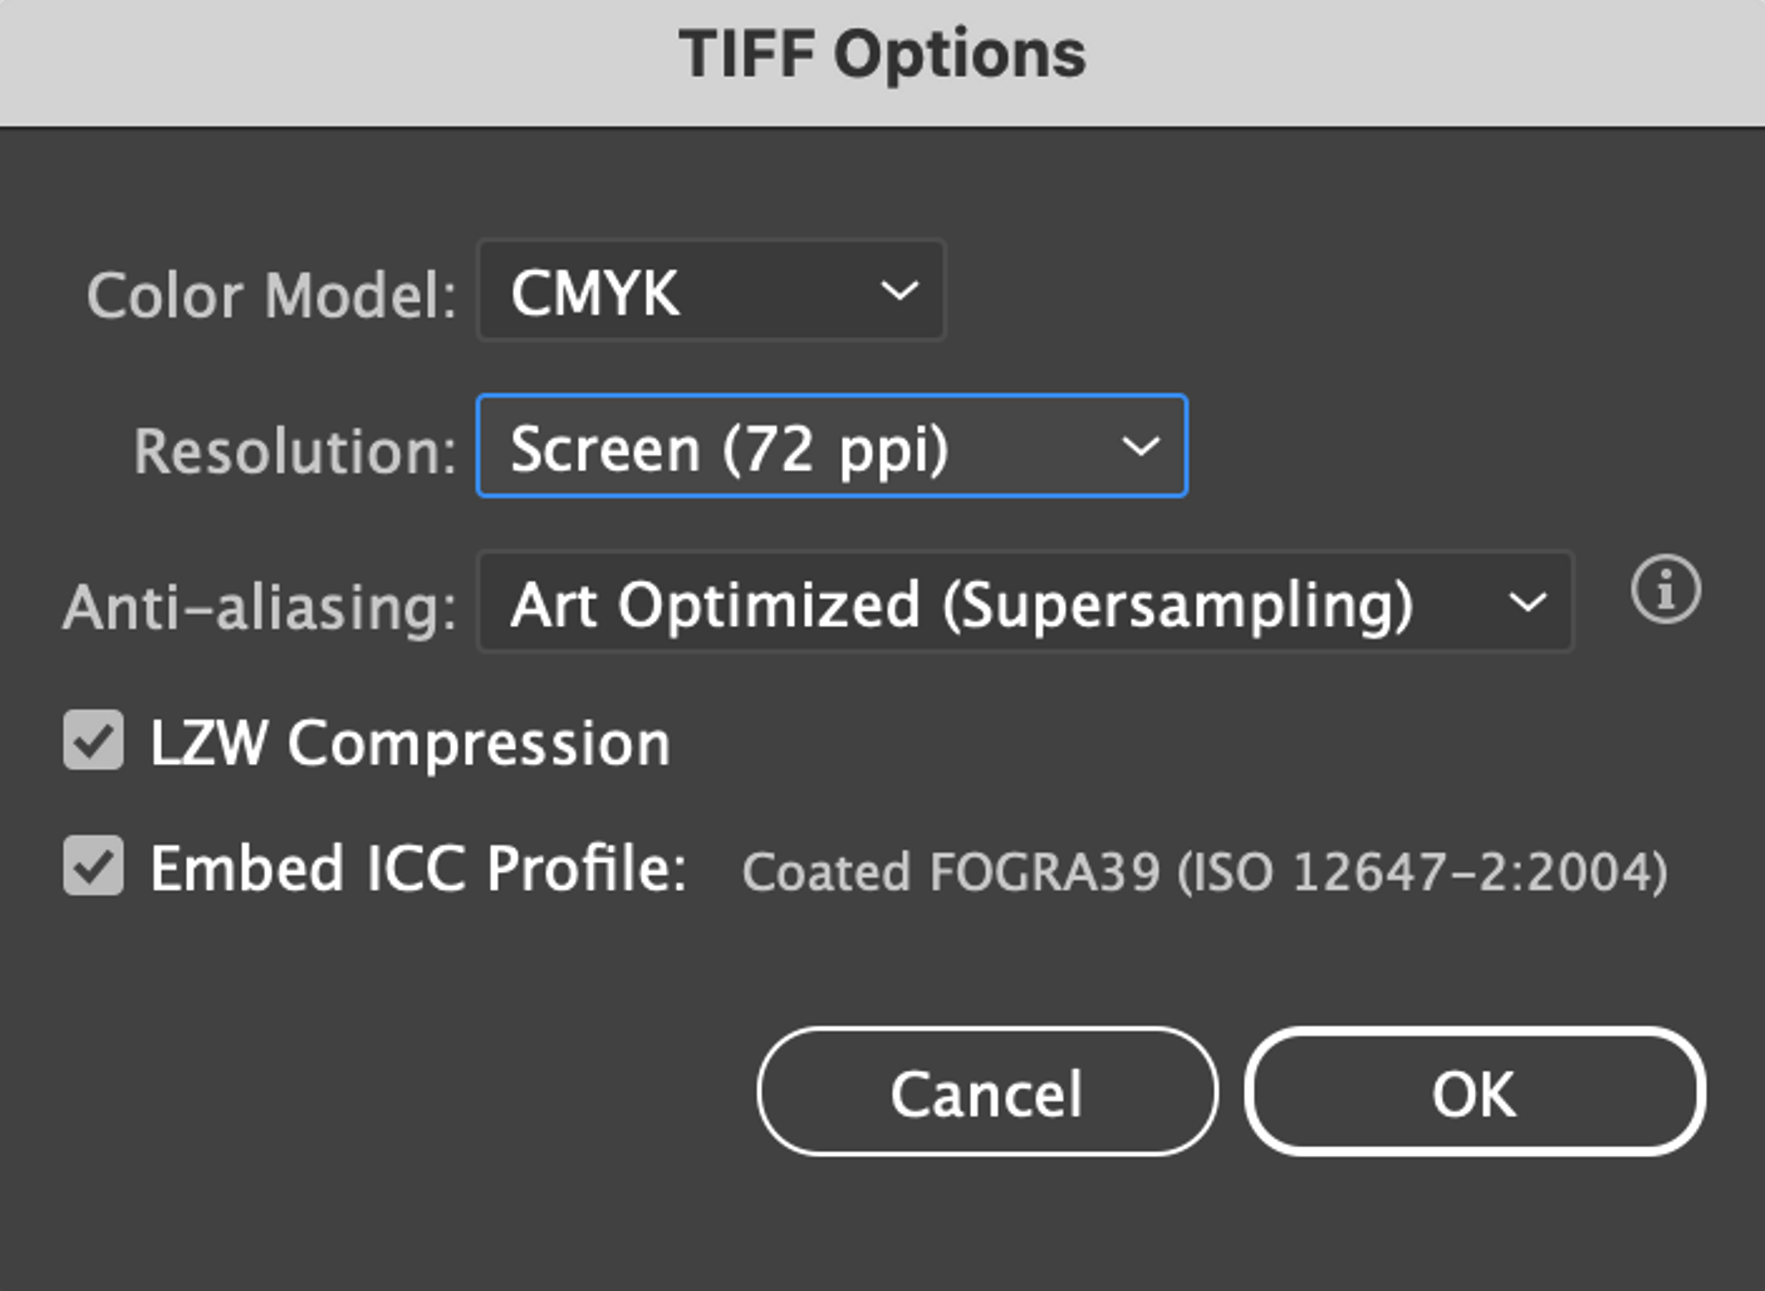Confirm the TIFF options with OK
The width and height of the screenshot is (1765, 1291).
coord(1475,1092)
